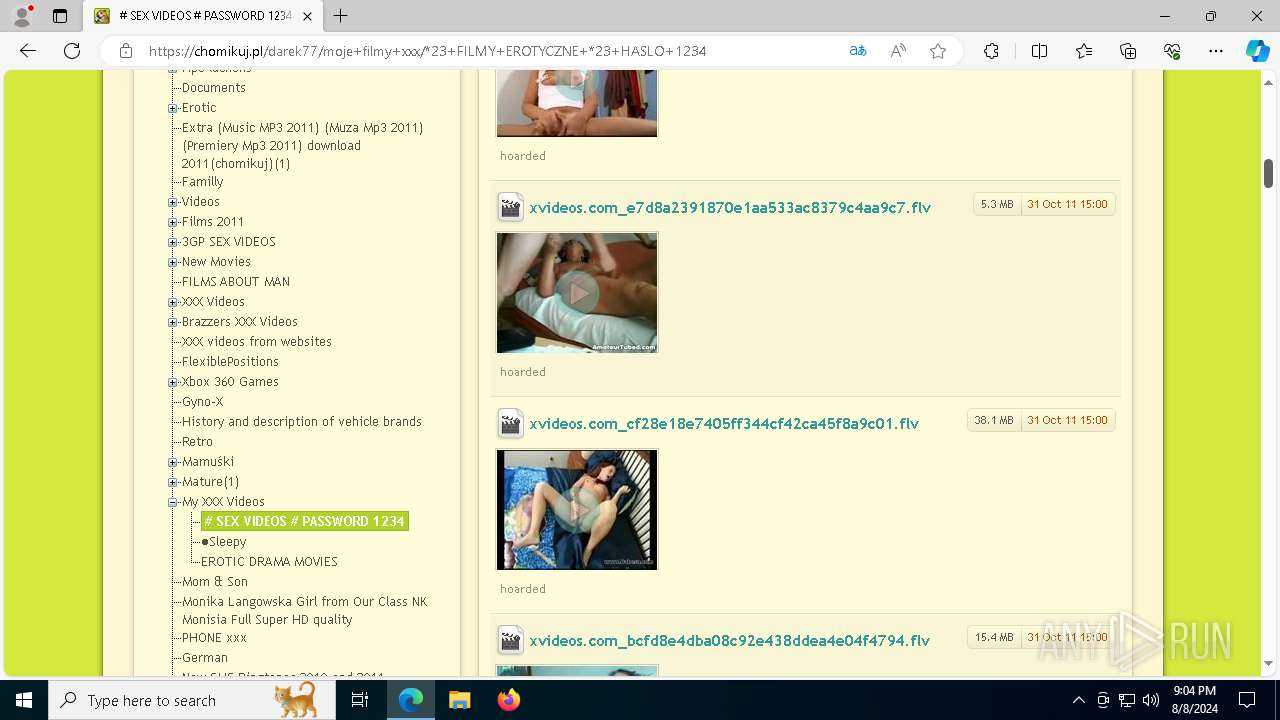This screenshot has width=1280, height=720.
Task: Open EROTIC DRAMA MOVIES subfolder
Action: (x=269, y=562)
